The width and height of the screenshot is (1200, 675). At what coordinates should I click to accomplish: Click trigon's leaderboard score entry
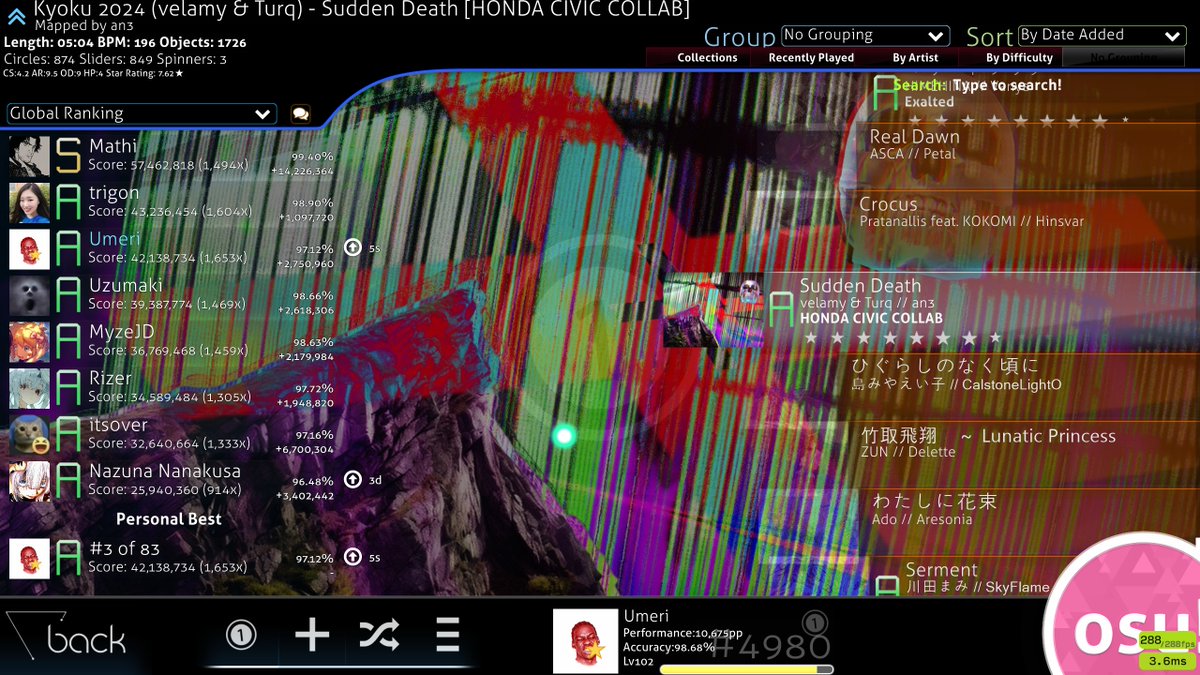click(172, 203)
